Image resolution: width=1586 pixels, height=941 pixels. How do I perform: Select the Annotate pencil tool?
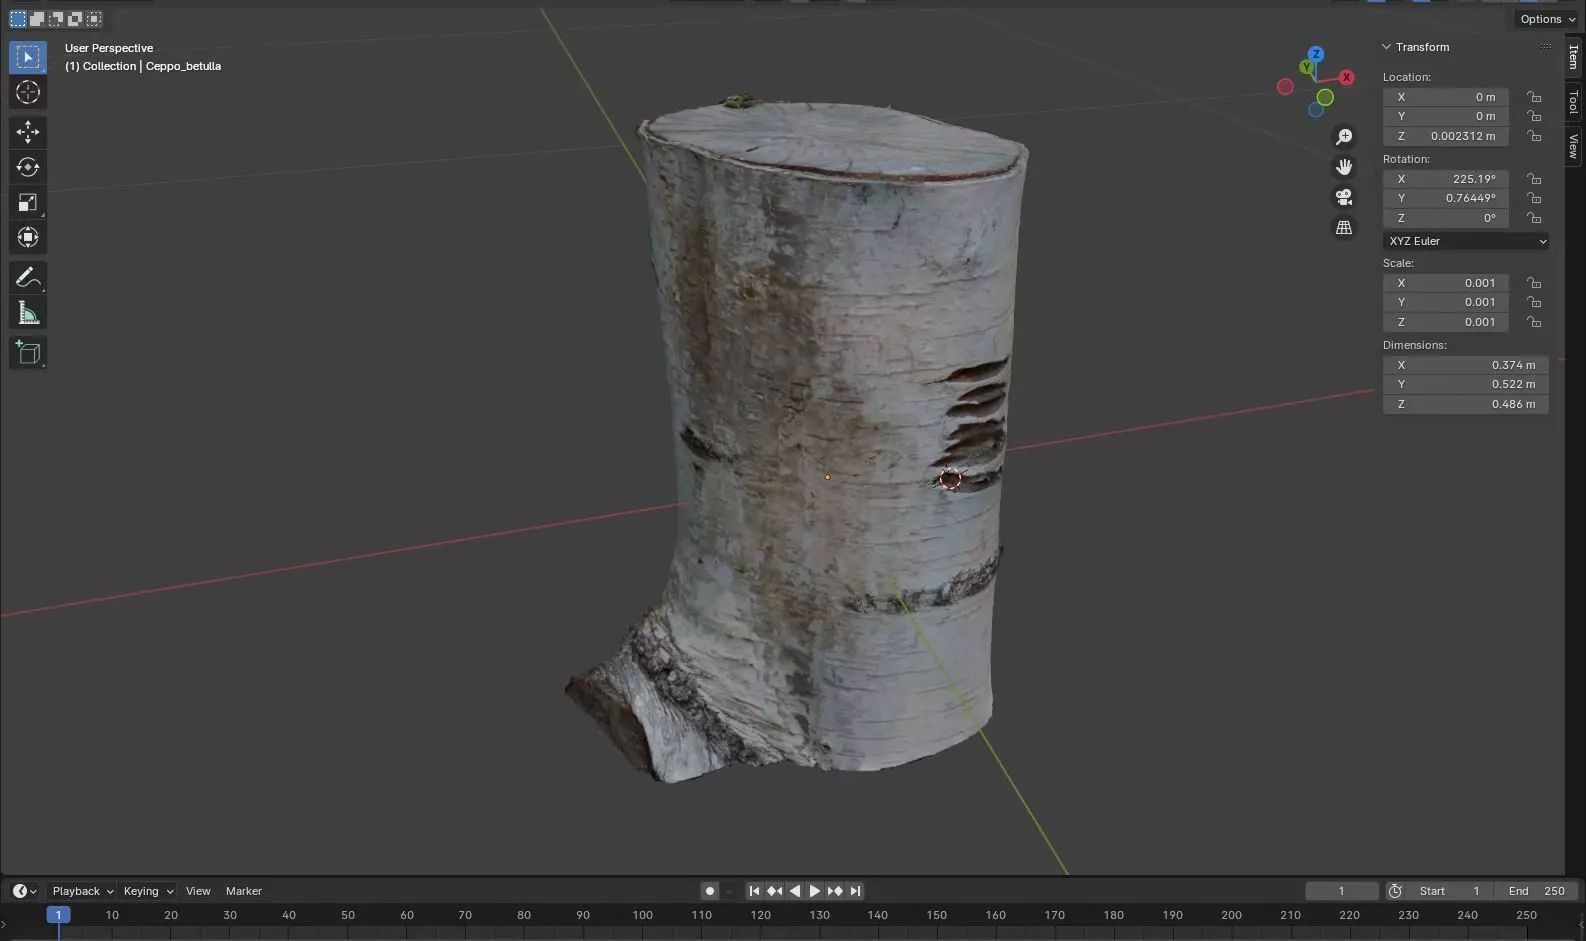tap(28, 278)
